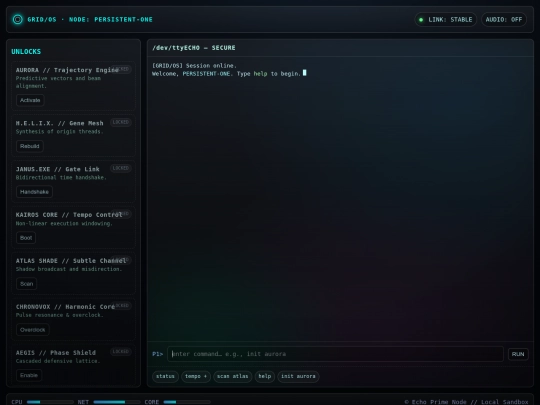Click the PERSISTENT-ONE name in welcome line
The height and width of the screenshot is (405, 540).
(x=206, y=74)
